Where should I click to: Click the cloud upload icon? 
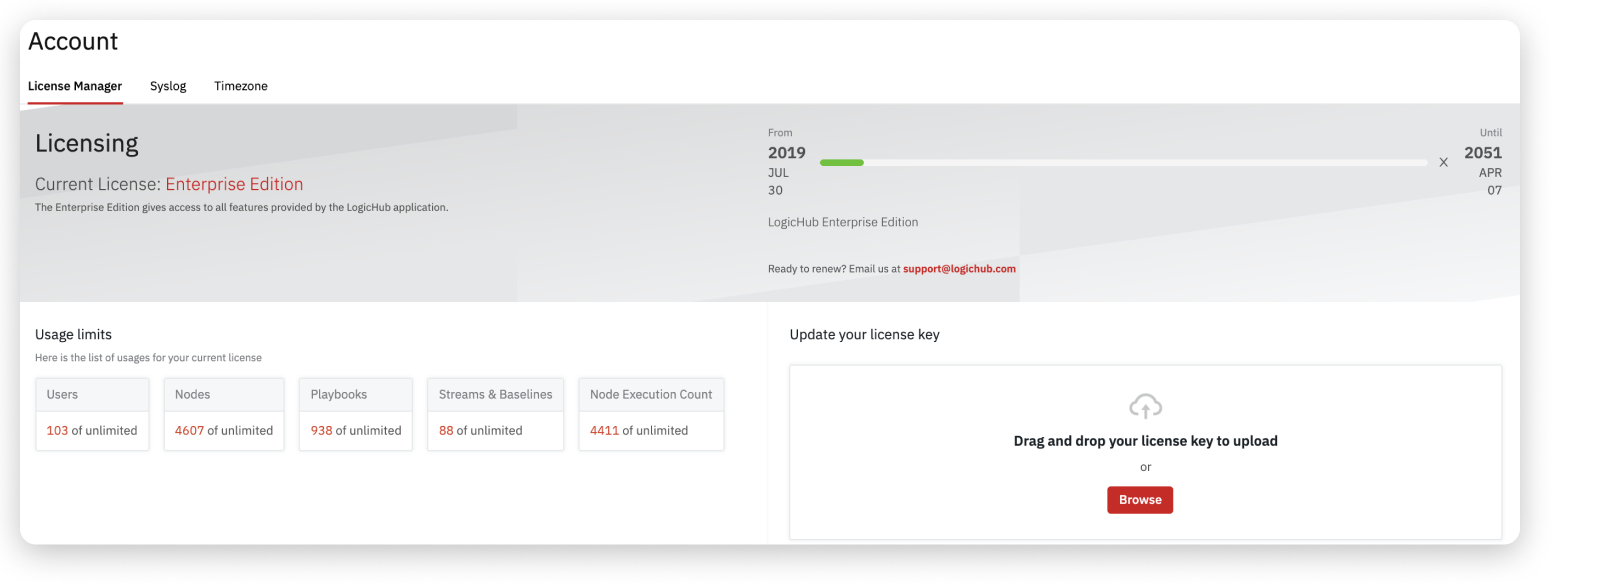pyautogui.click(x=1145, y=406)
